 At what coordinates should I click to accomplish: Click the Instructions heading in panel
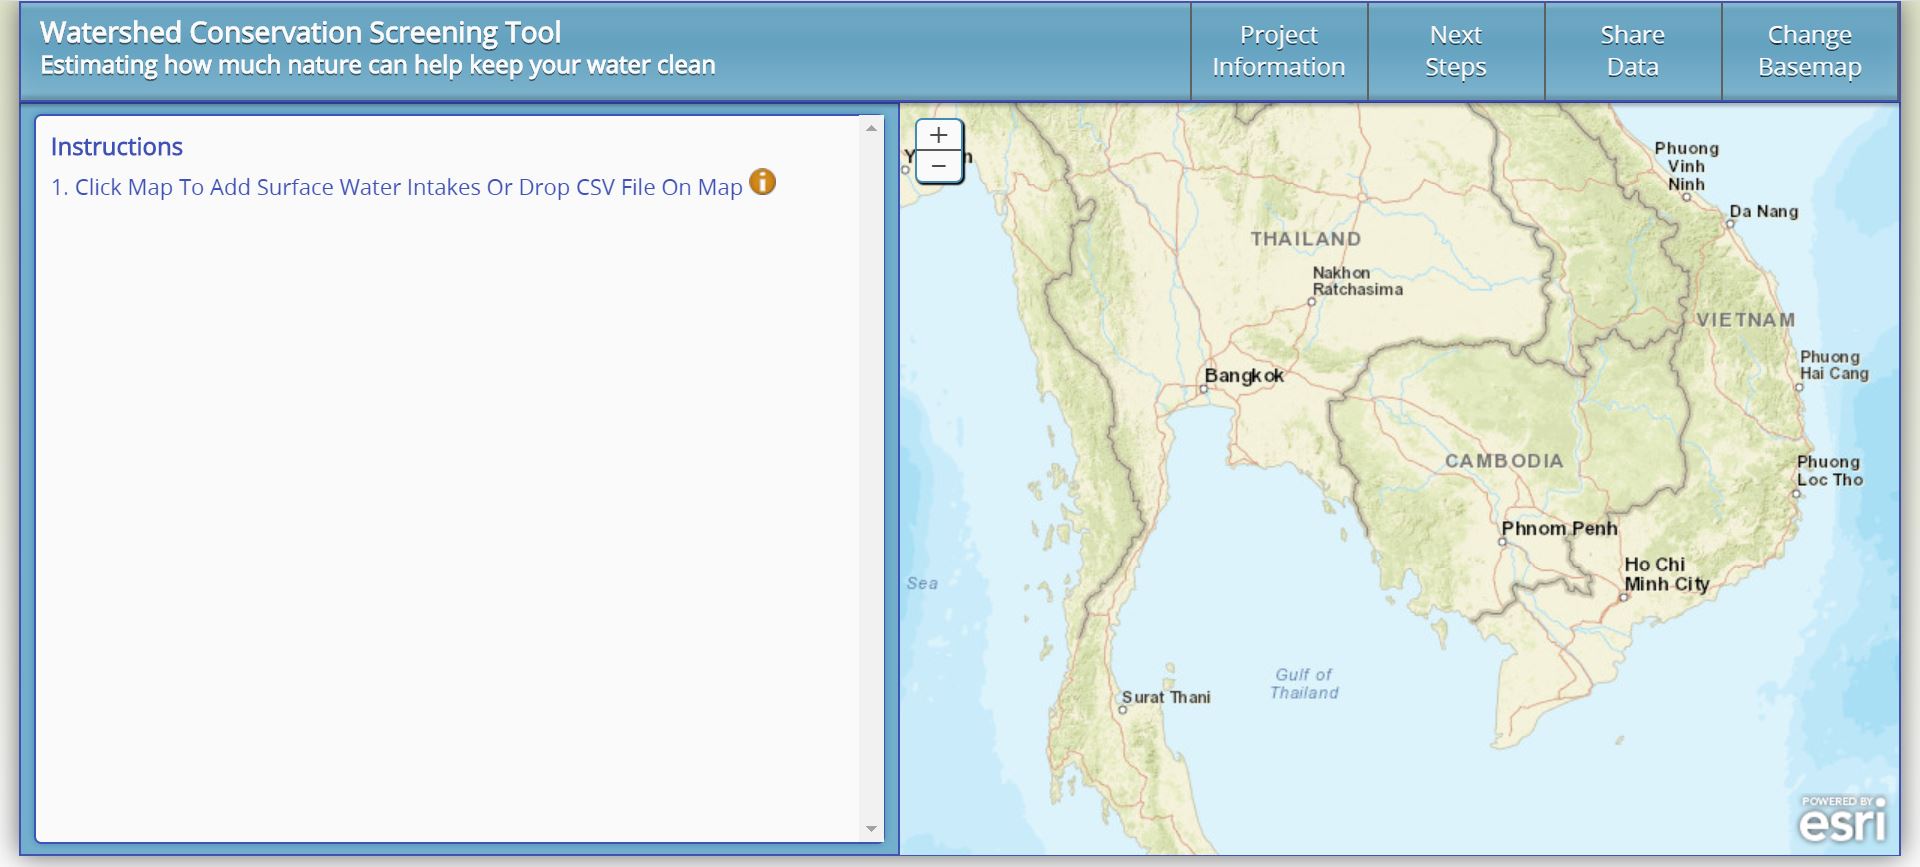click(117, 147)
